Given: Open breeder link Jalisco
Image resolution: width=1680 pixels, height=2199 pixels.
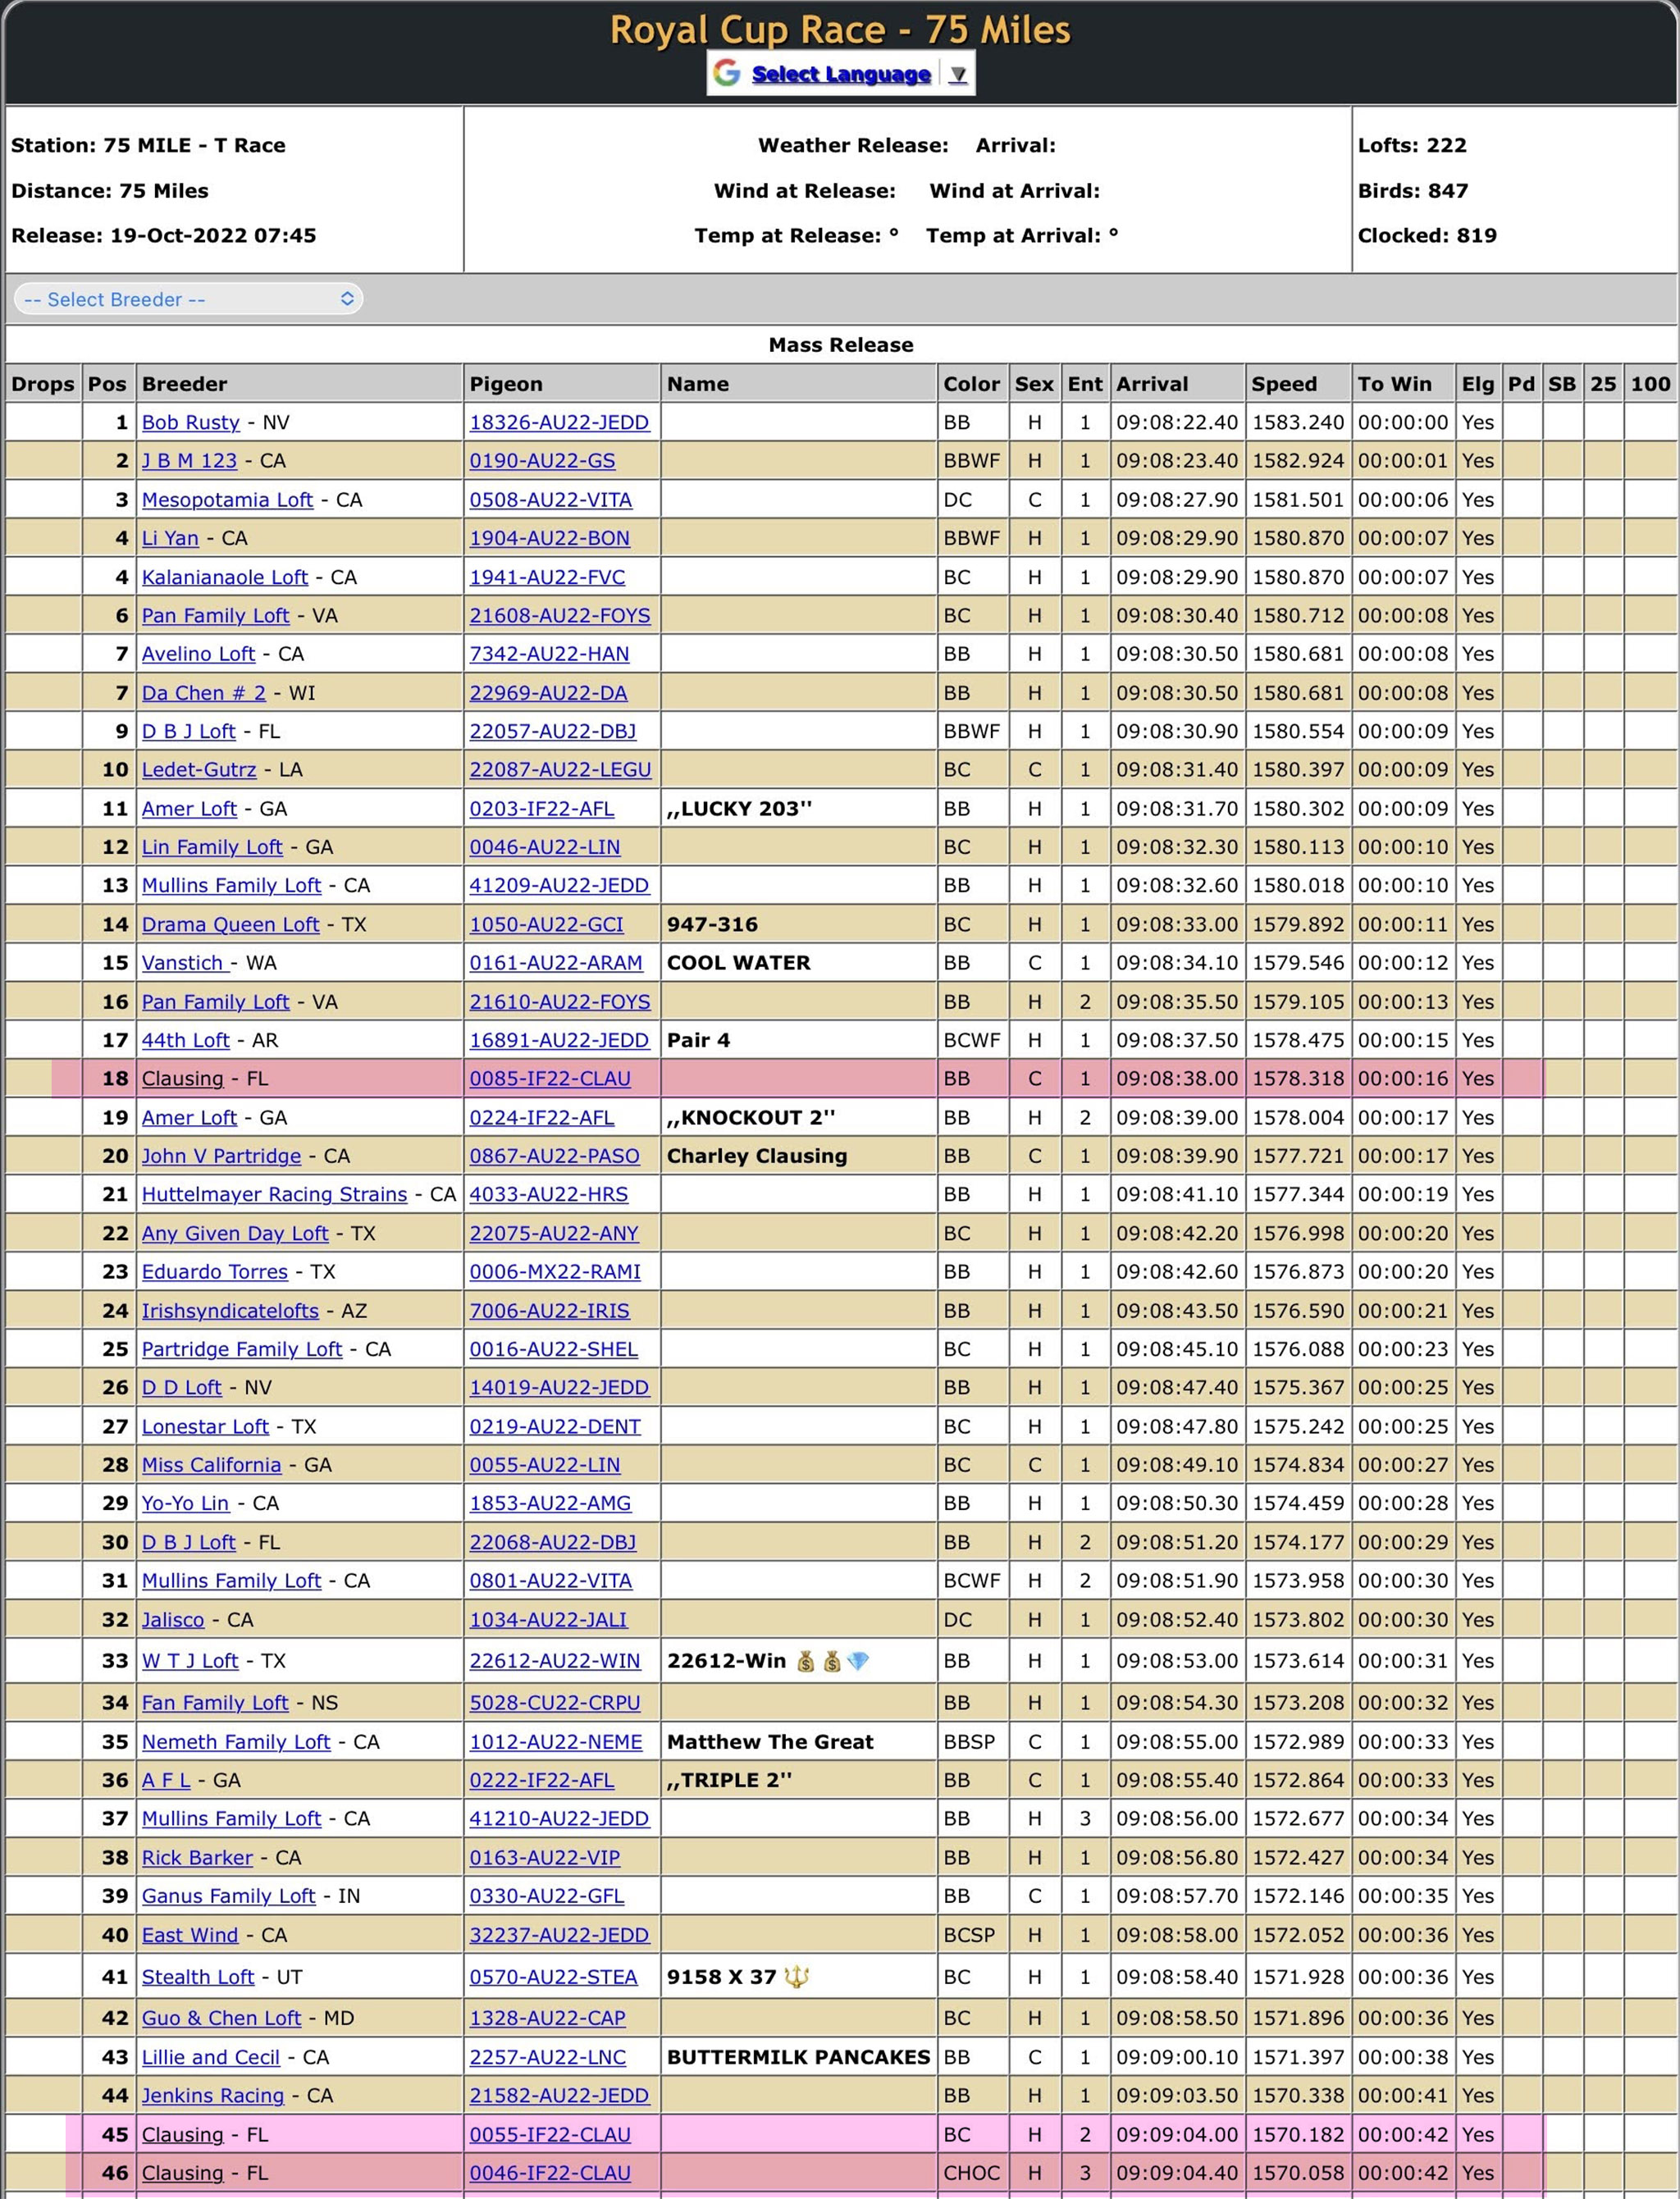Looking at the screenshot, I should click(173, 1620).
